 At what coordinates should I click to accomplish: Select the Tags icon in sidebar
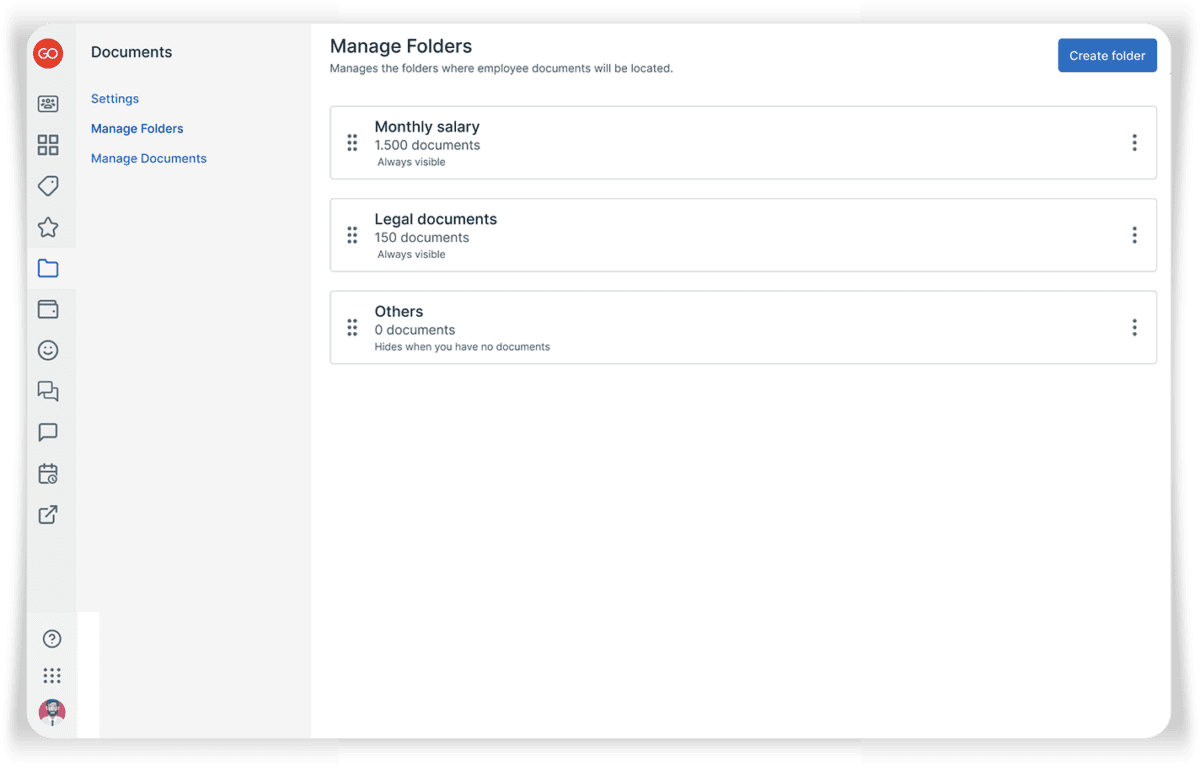47,185
